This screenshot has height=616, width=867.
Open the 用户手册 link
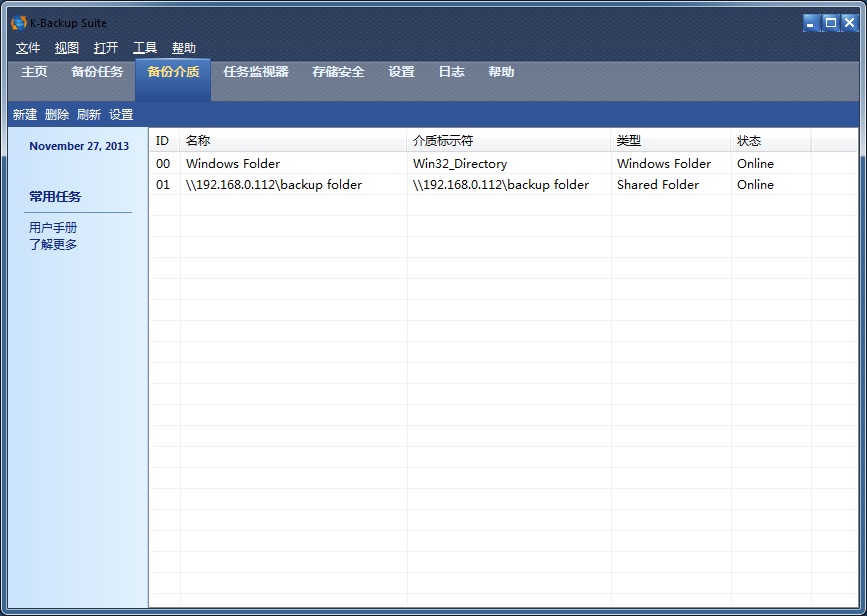click(53, 228)
